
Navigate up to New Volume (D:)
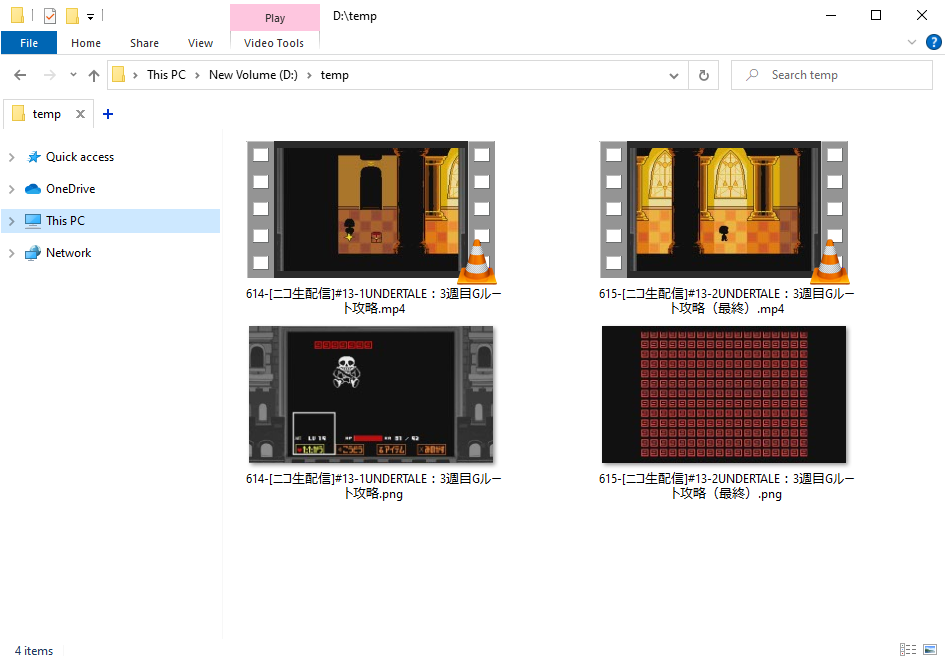[x=94, y=74]
